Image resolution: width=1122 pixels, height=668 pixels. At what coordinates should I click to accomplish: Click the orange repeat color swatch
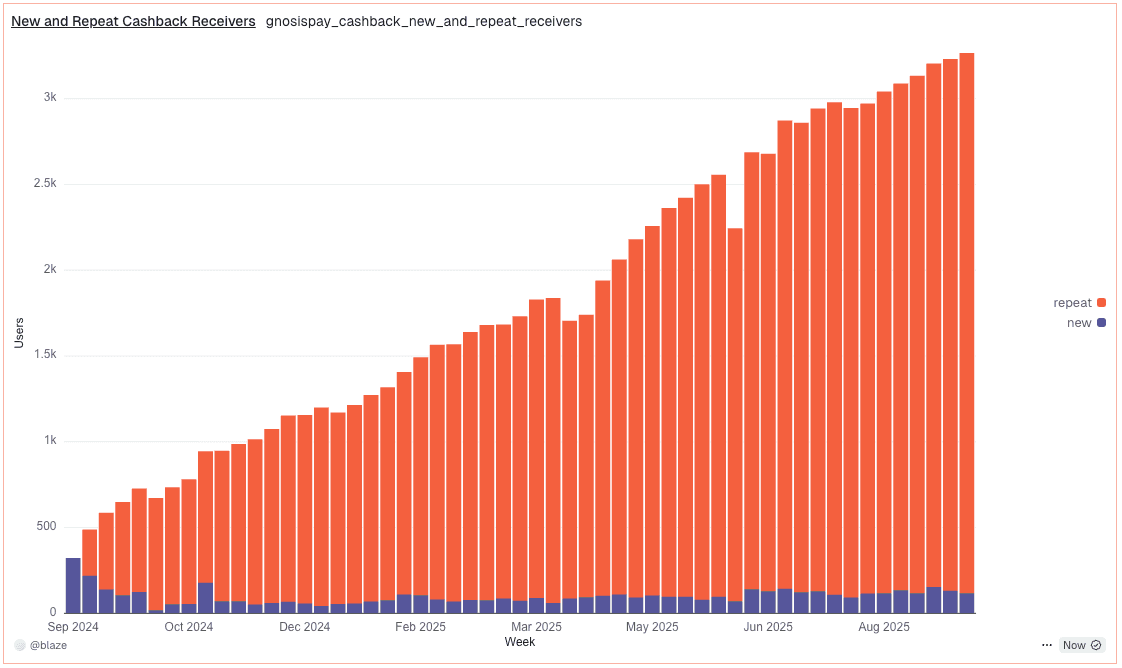click(1101, 303)
